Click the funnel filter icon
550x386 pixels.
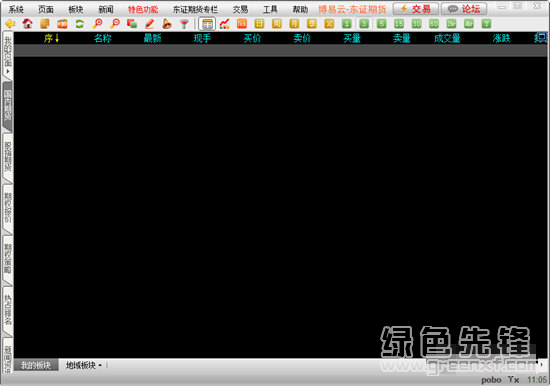184,24
